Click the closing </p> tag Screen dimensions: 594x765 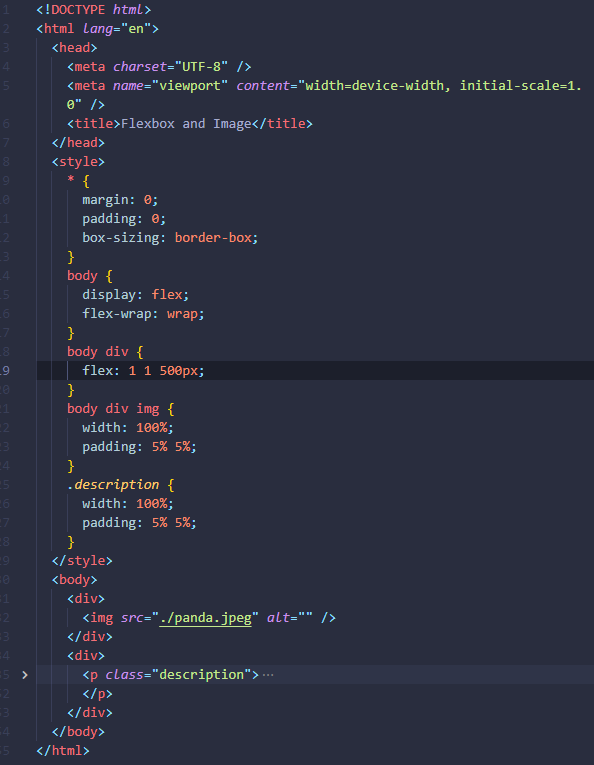(98, 694)
